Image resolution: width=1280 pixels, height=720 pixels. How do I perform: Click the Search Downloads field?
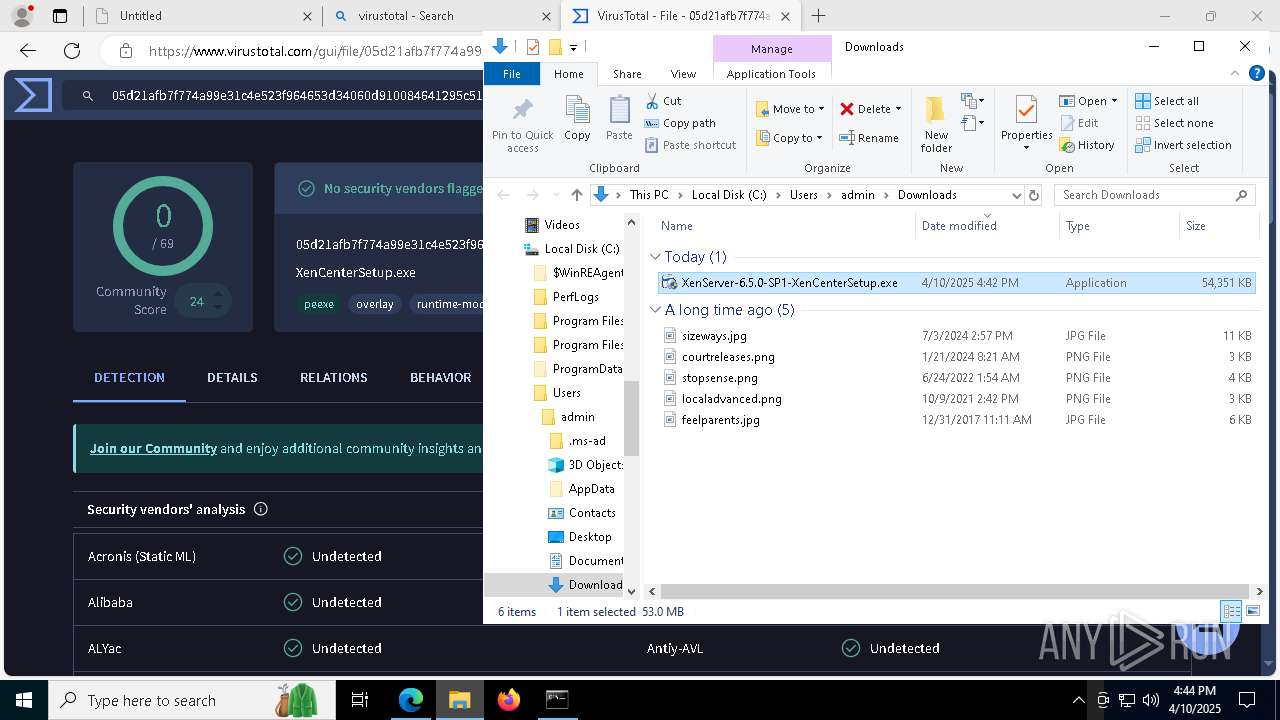(1154, 195)
